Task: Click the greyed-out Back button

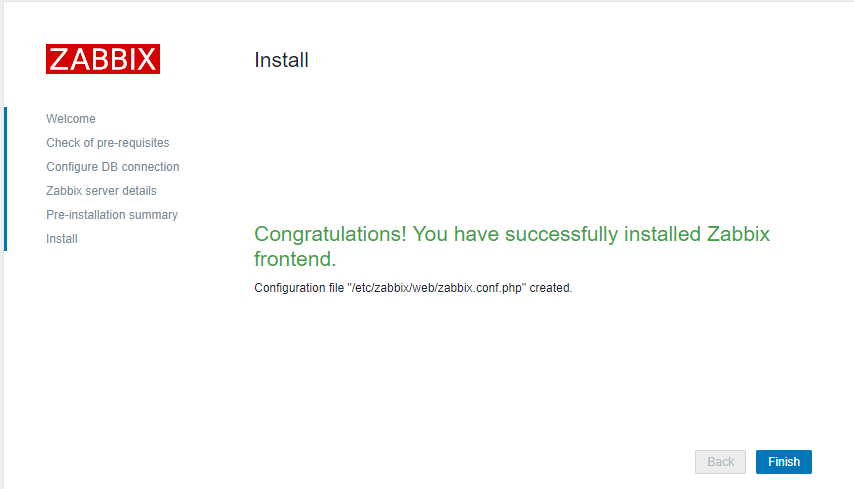Action: (720, 462)
